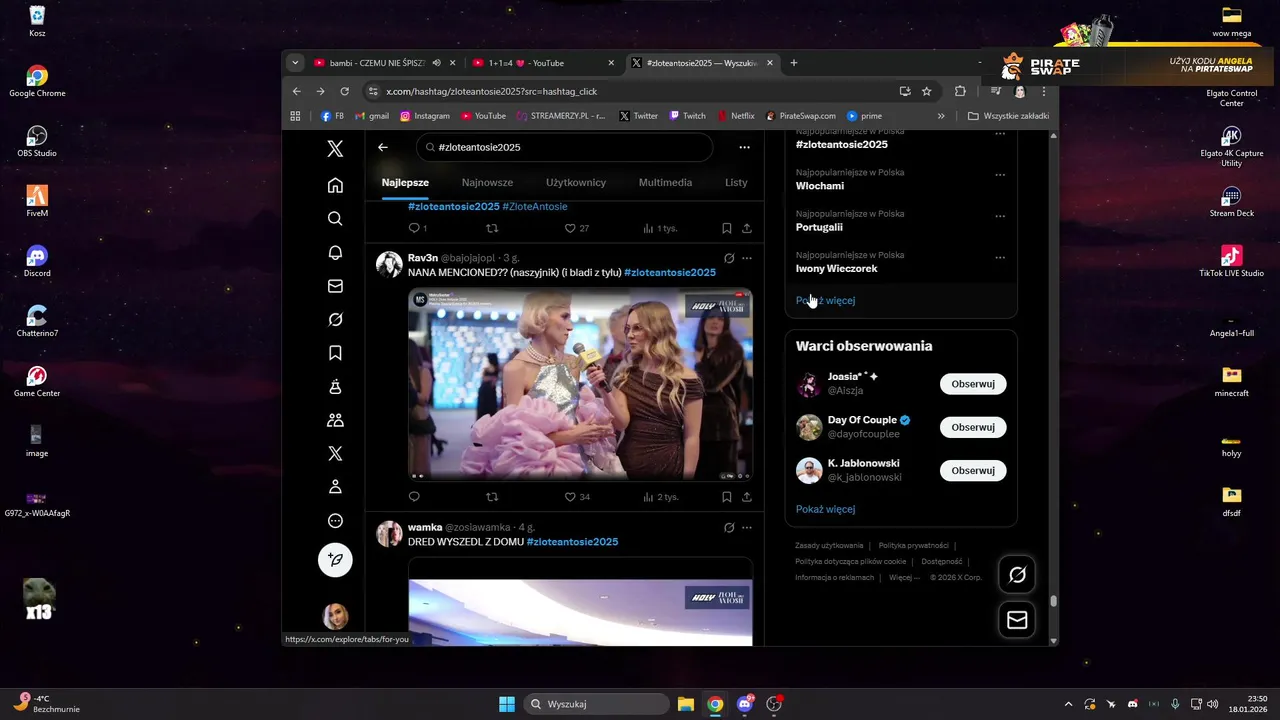Screen dimensions: 1280x720
Task: Open more options for Iwony Wieczorek trend
Action: coord(1000,257)
